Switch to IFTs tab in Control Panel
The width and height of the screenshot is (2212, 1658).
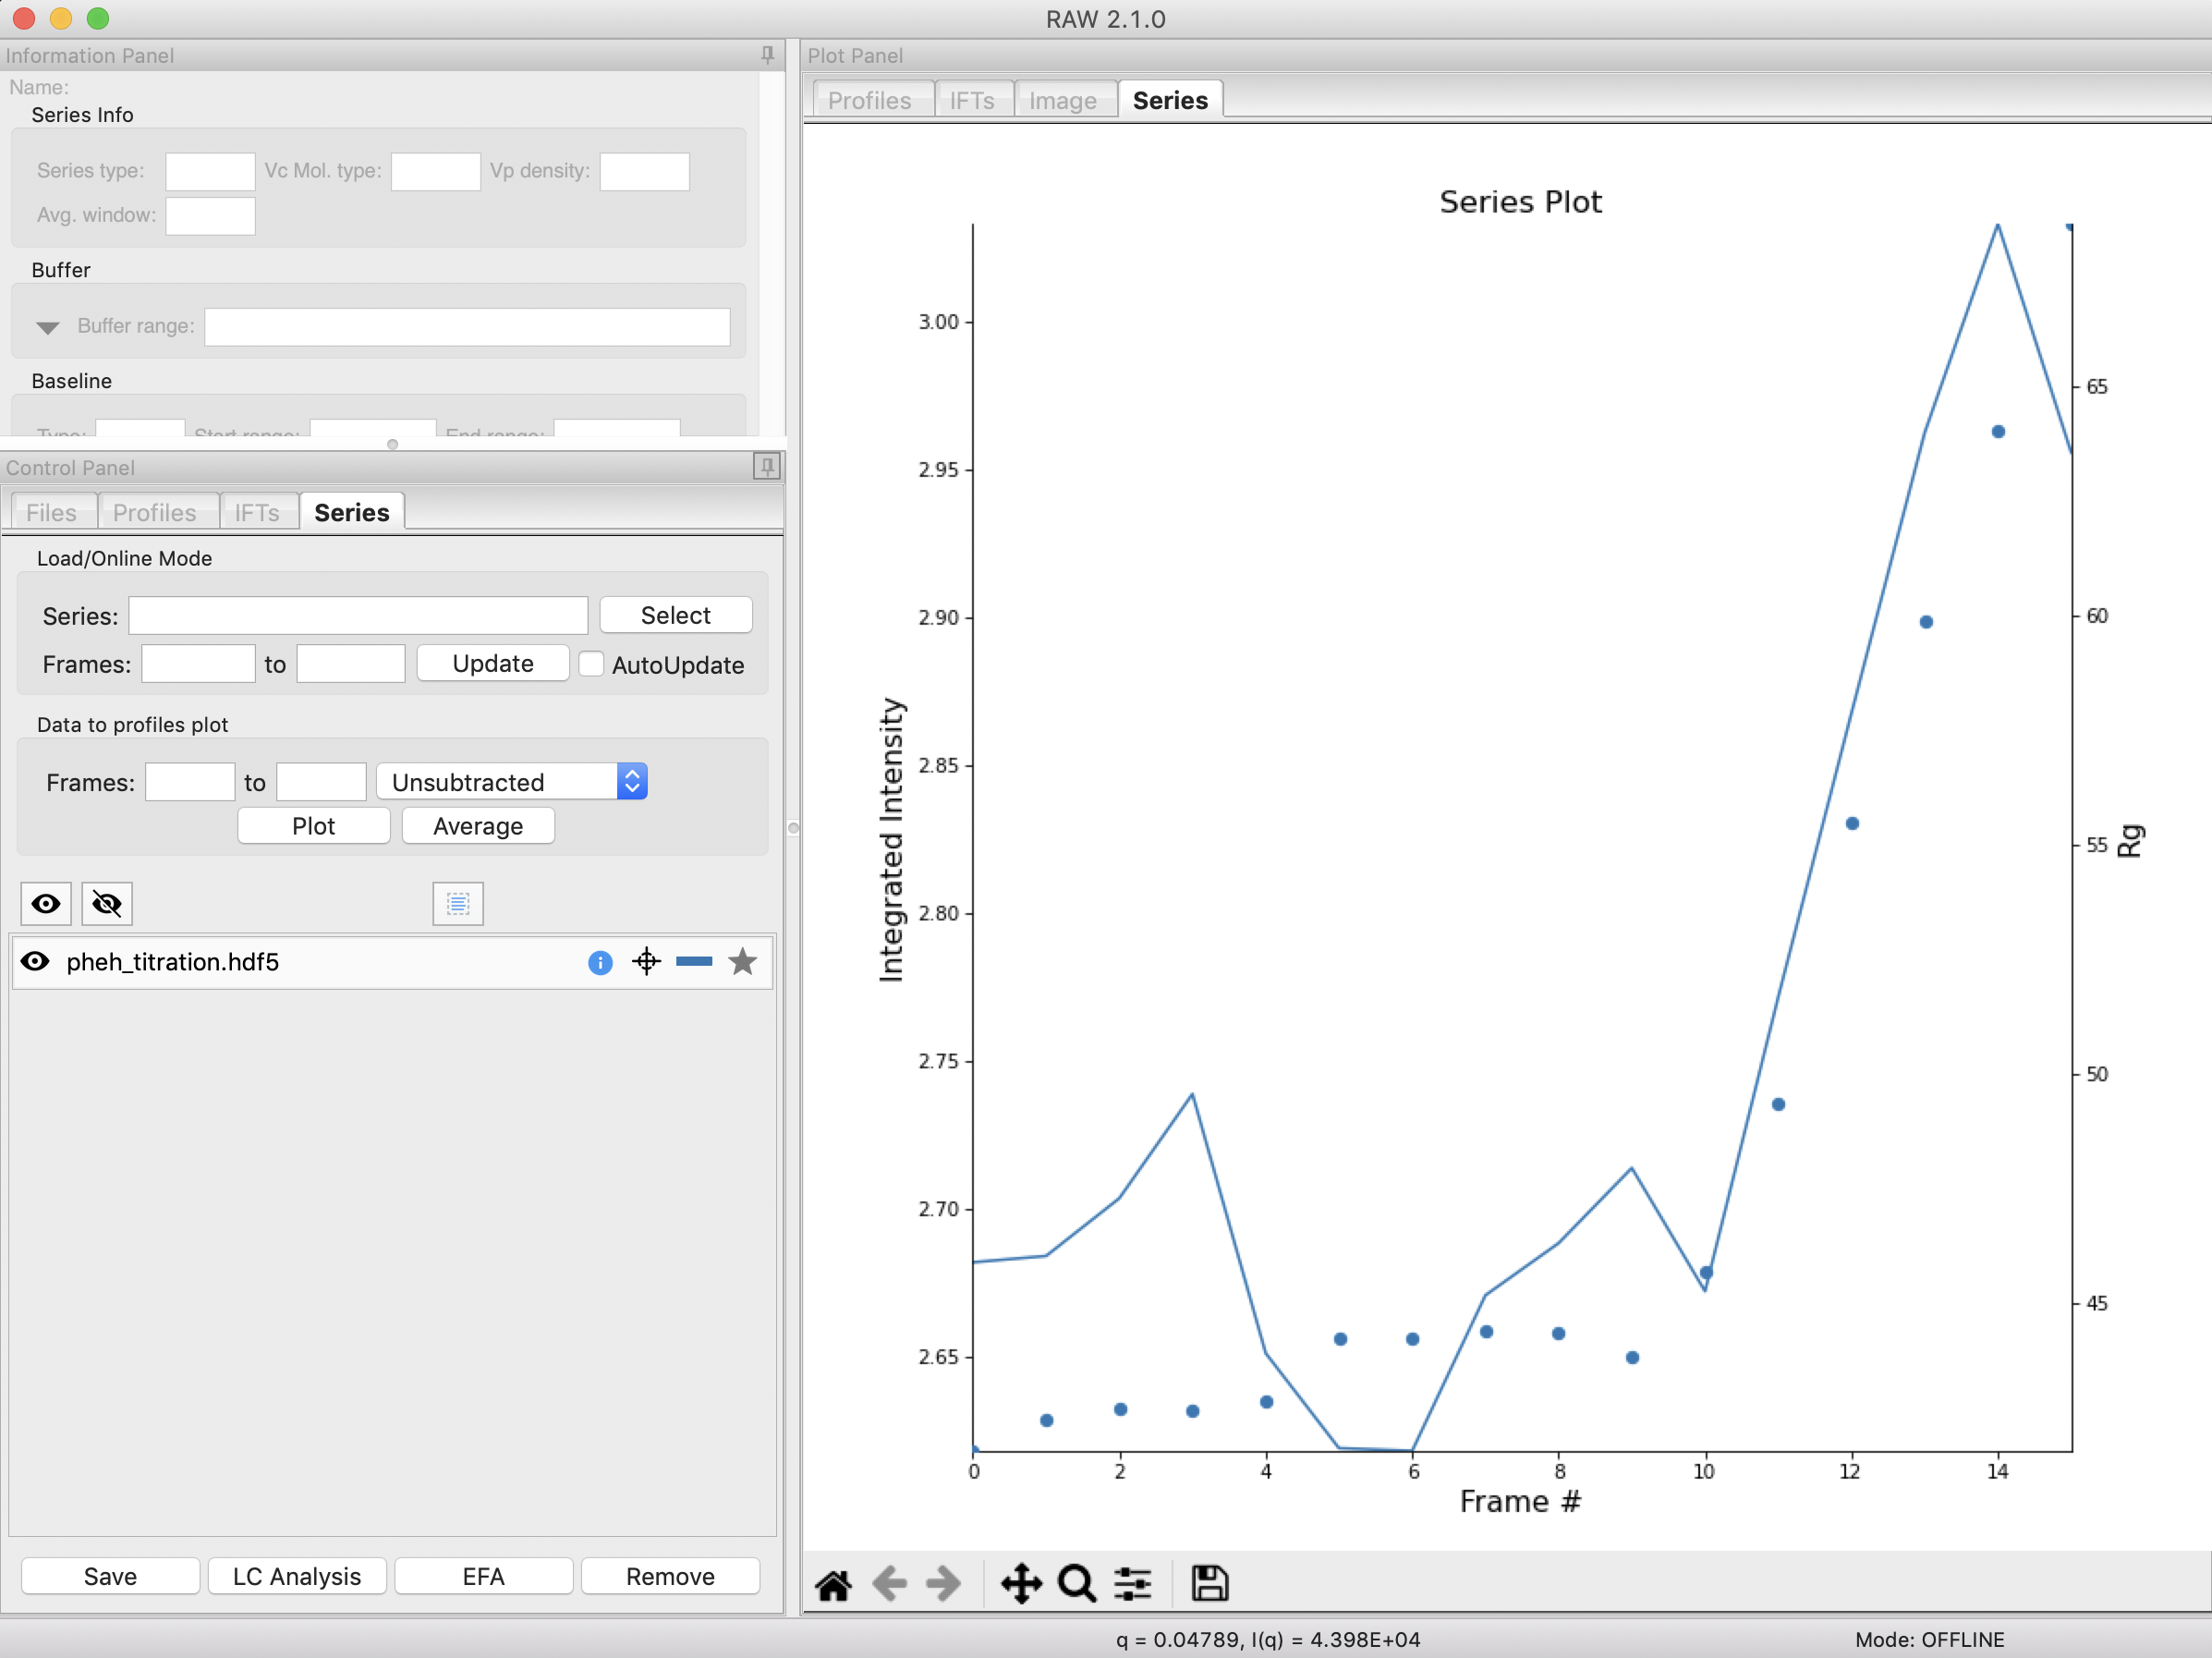click(257, 512)
